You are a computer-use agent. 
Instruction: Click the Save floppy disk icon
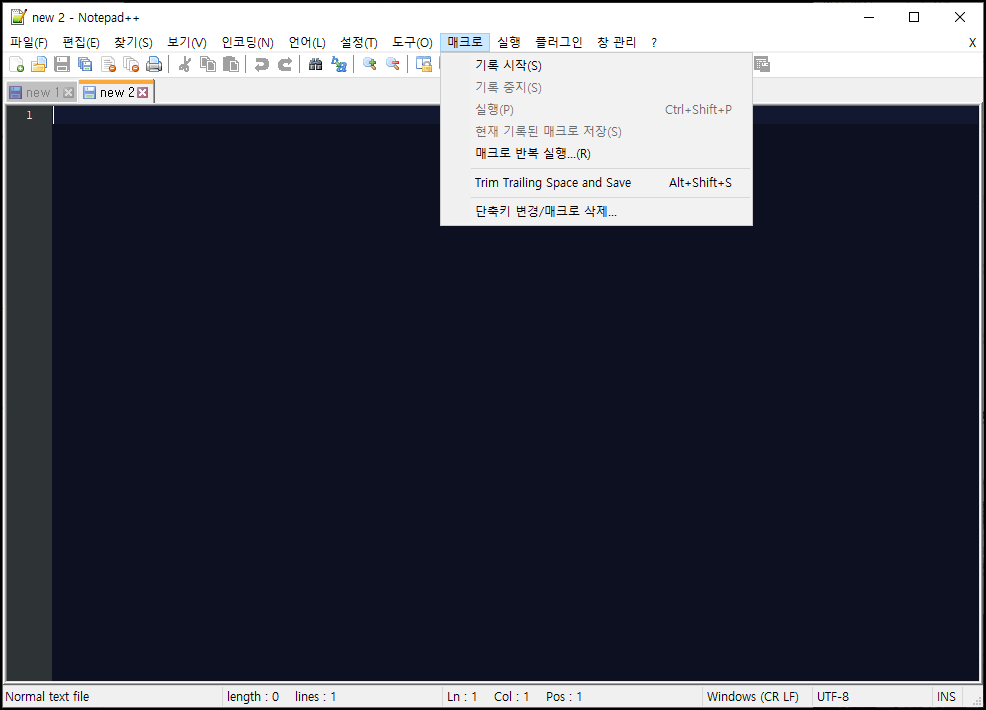tap(62, 64)
